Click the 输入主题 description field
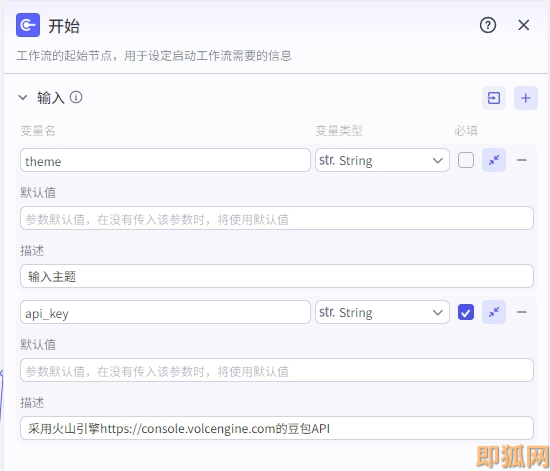550x471 pixels. coord(277,276)
